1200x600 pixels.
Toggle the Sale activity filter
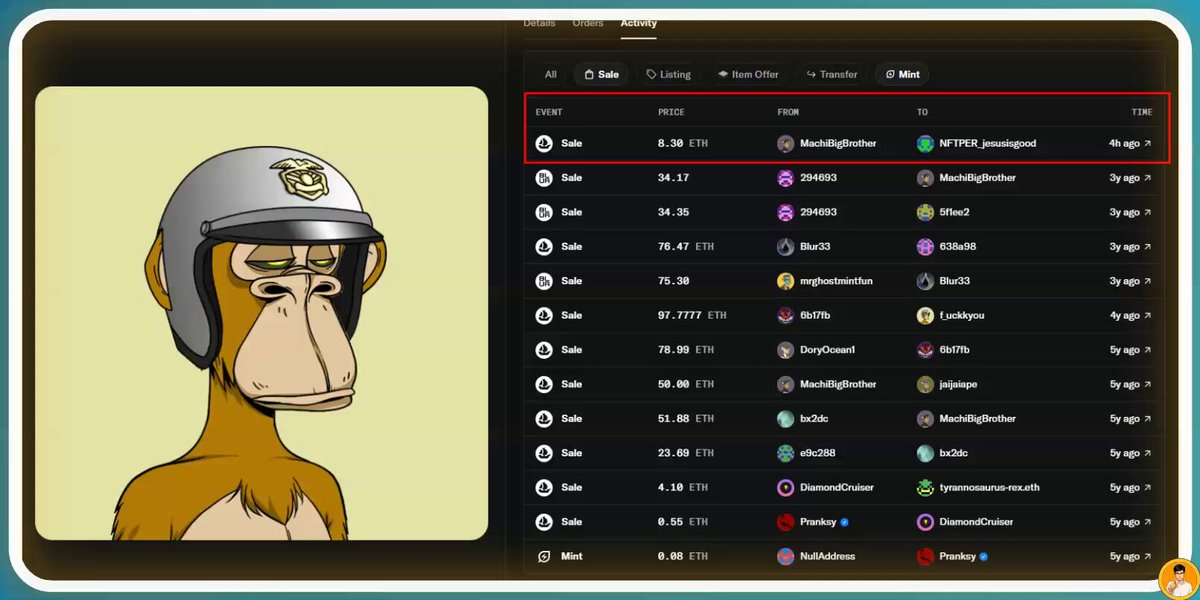coord(601,74)
